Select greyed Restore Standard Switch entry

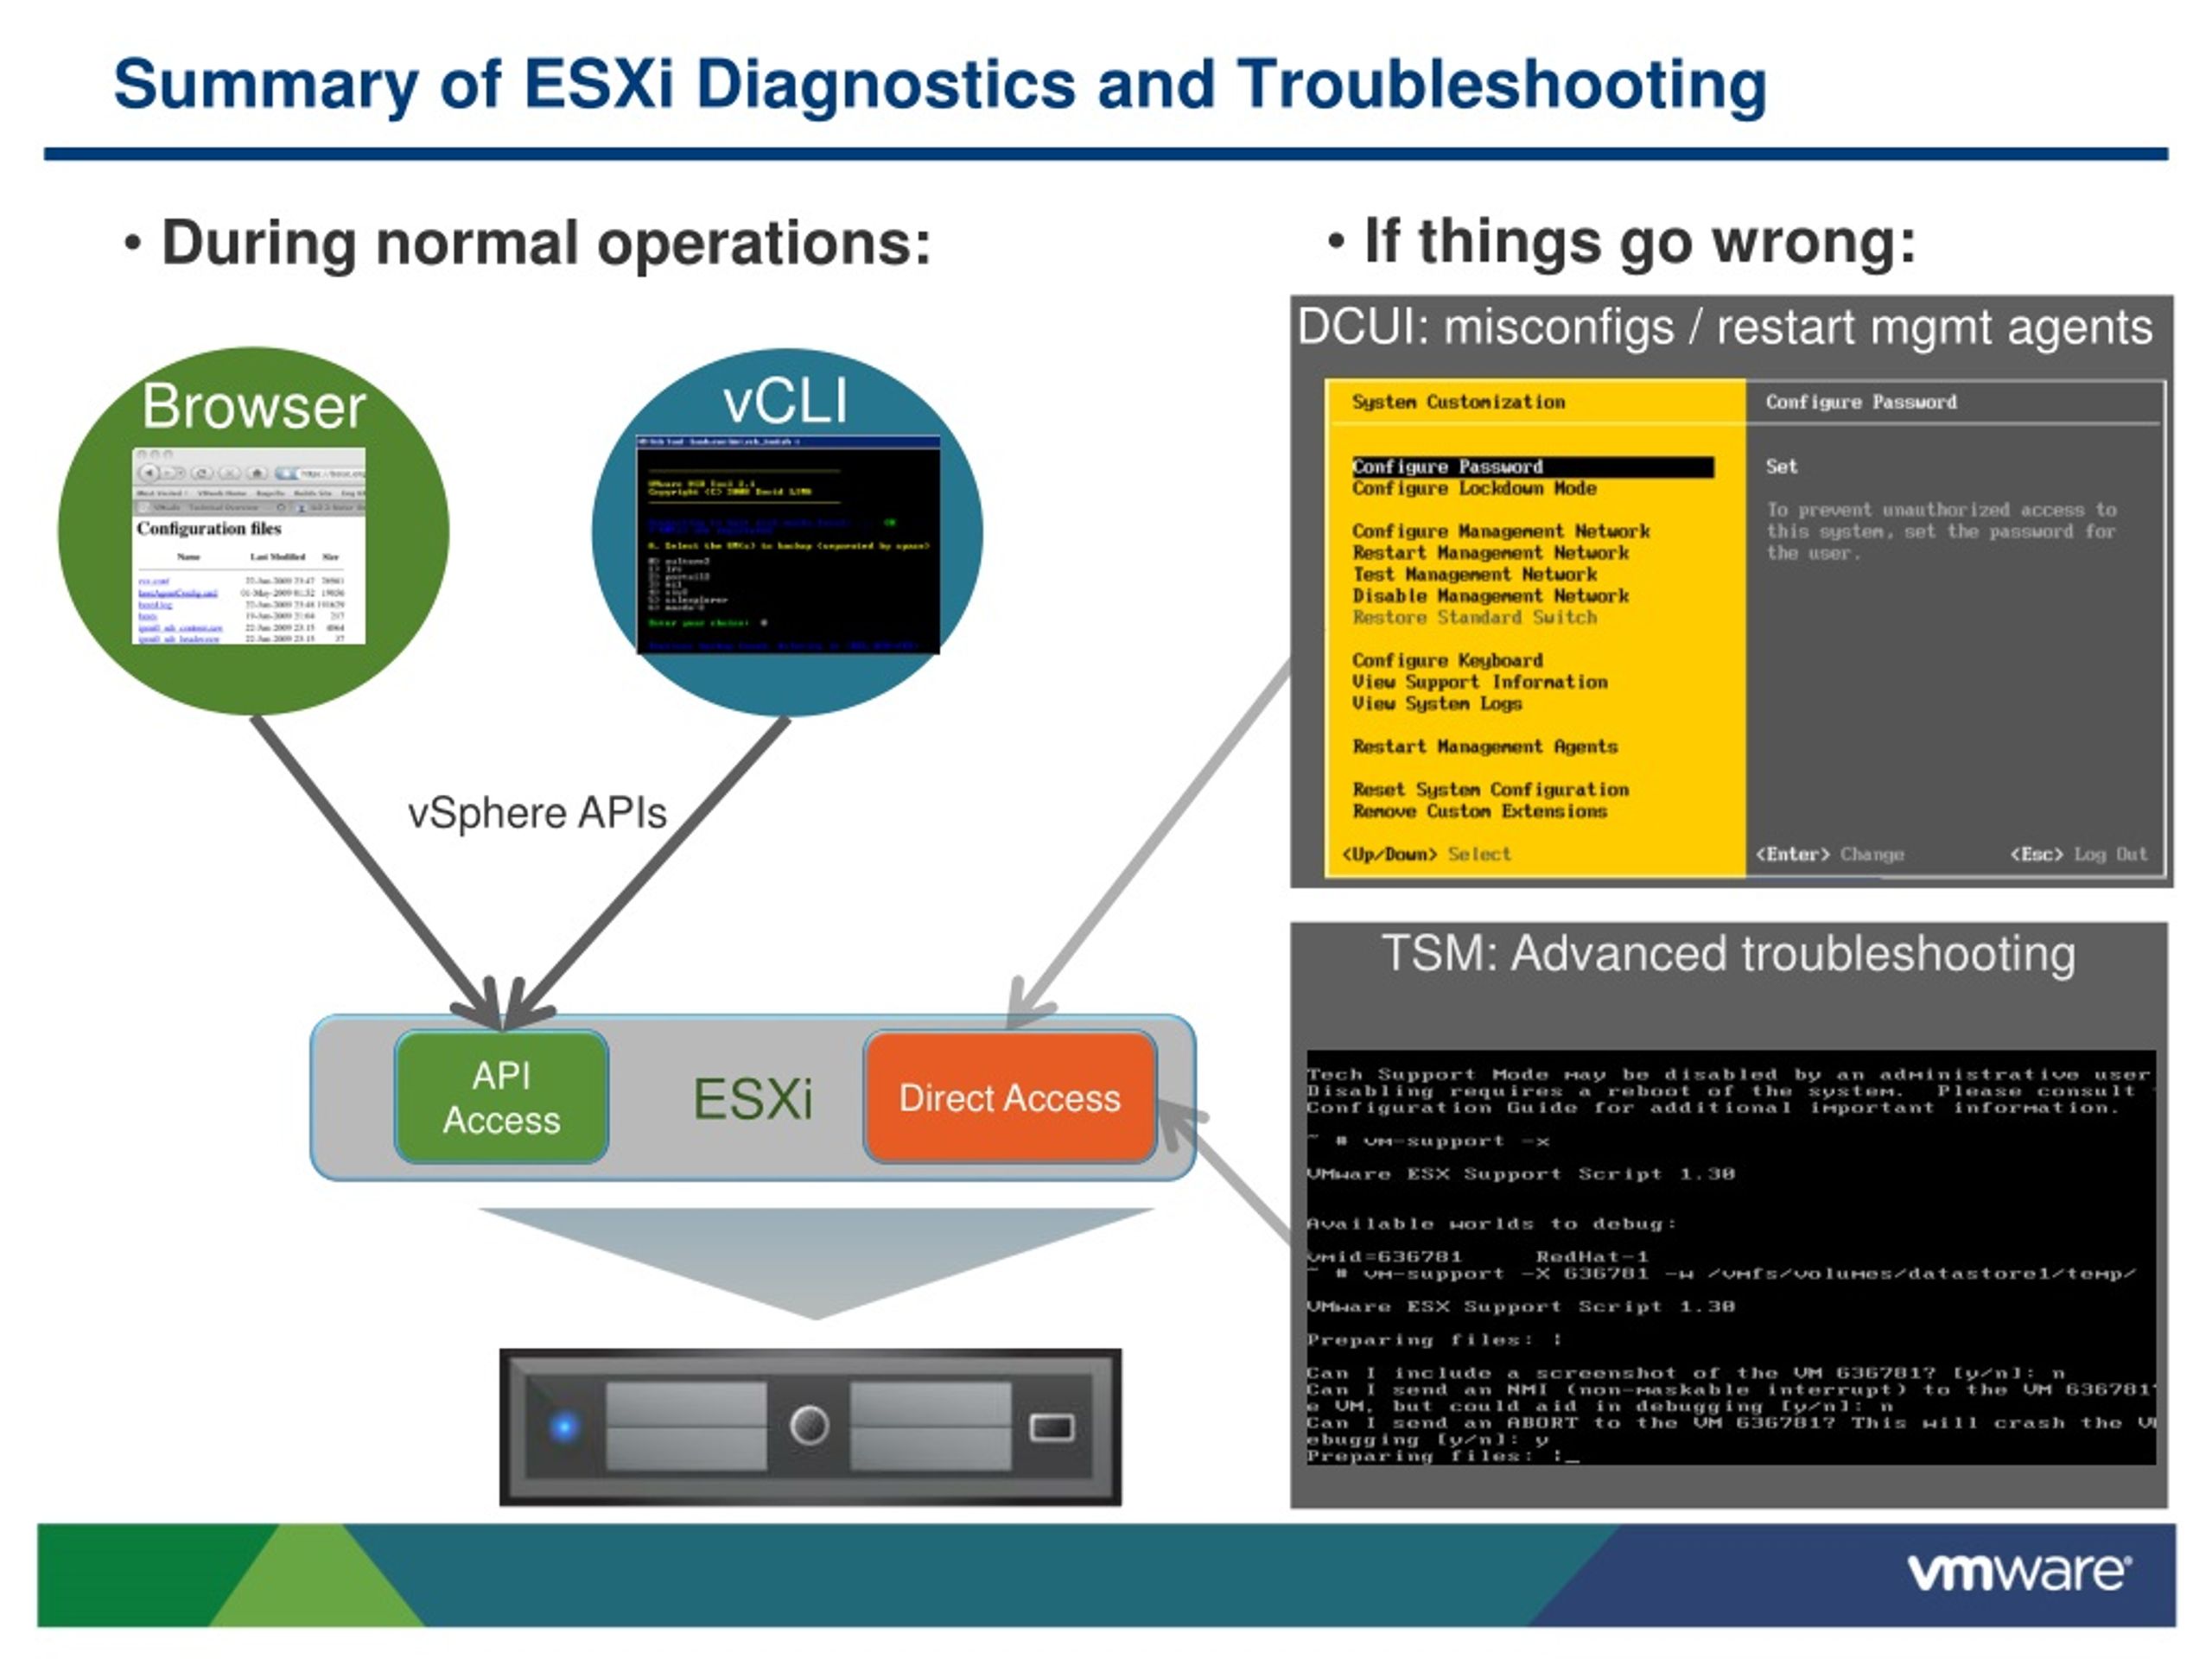click(1474, 618)
